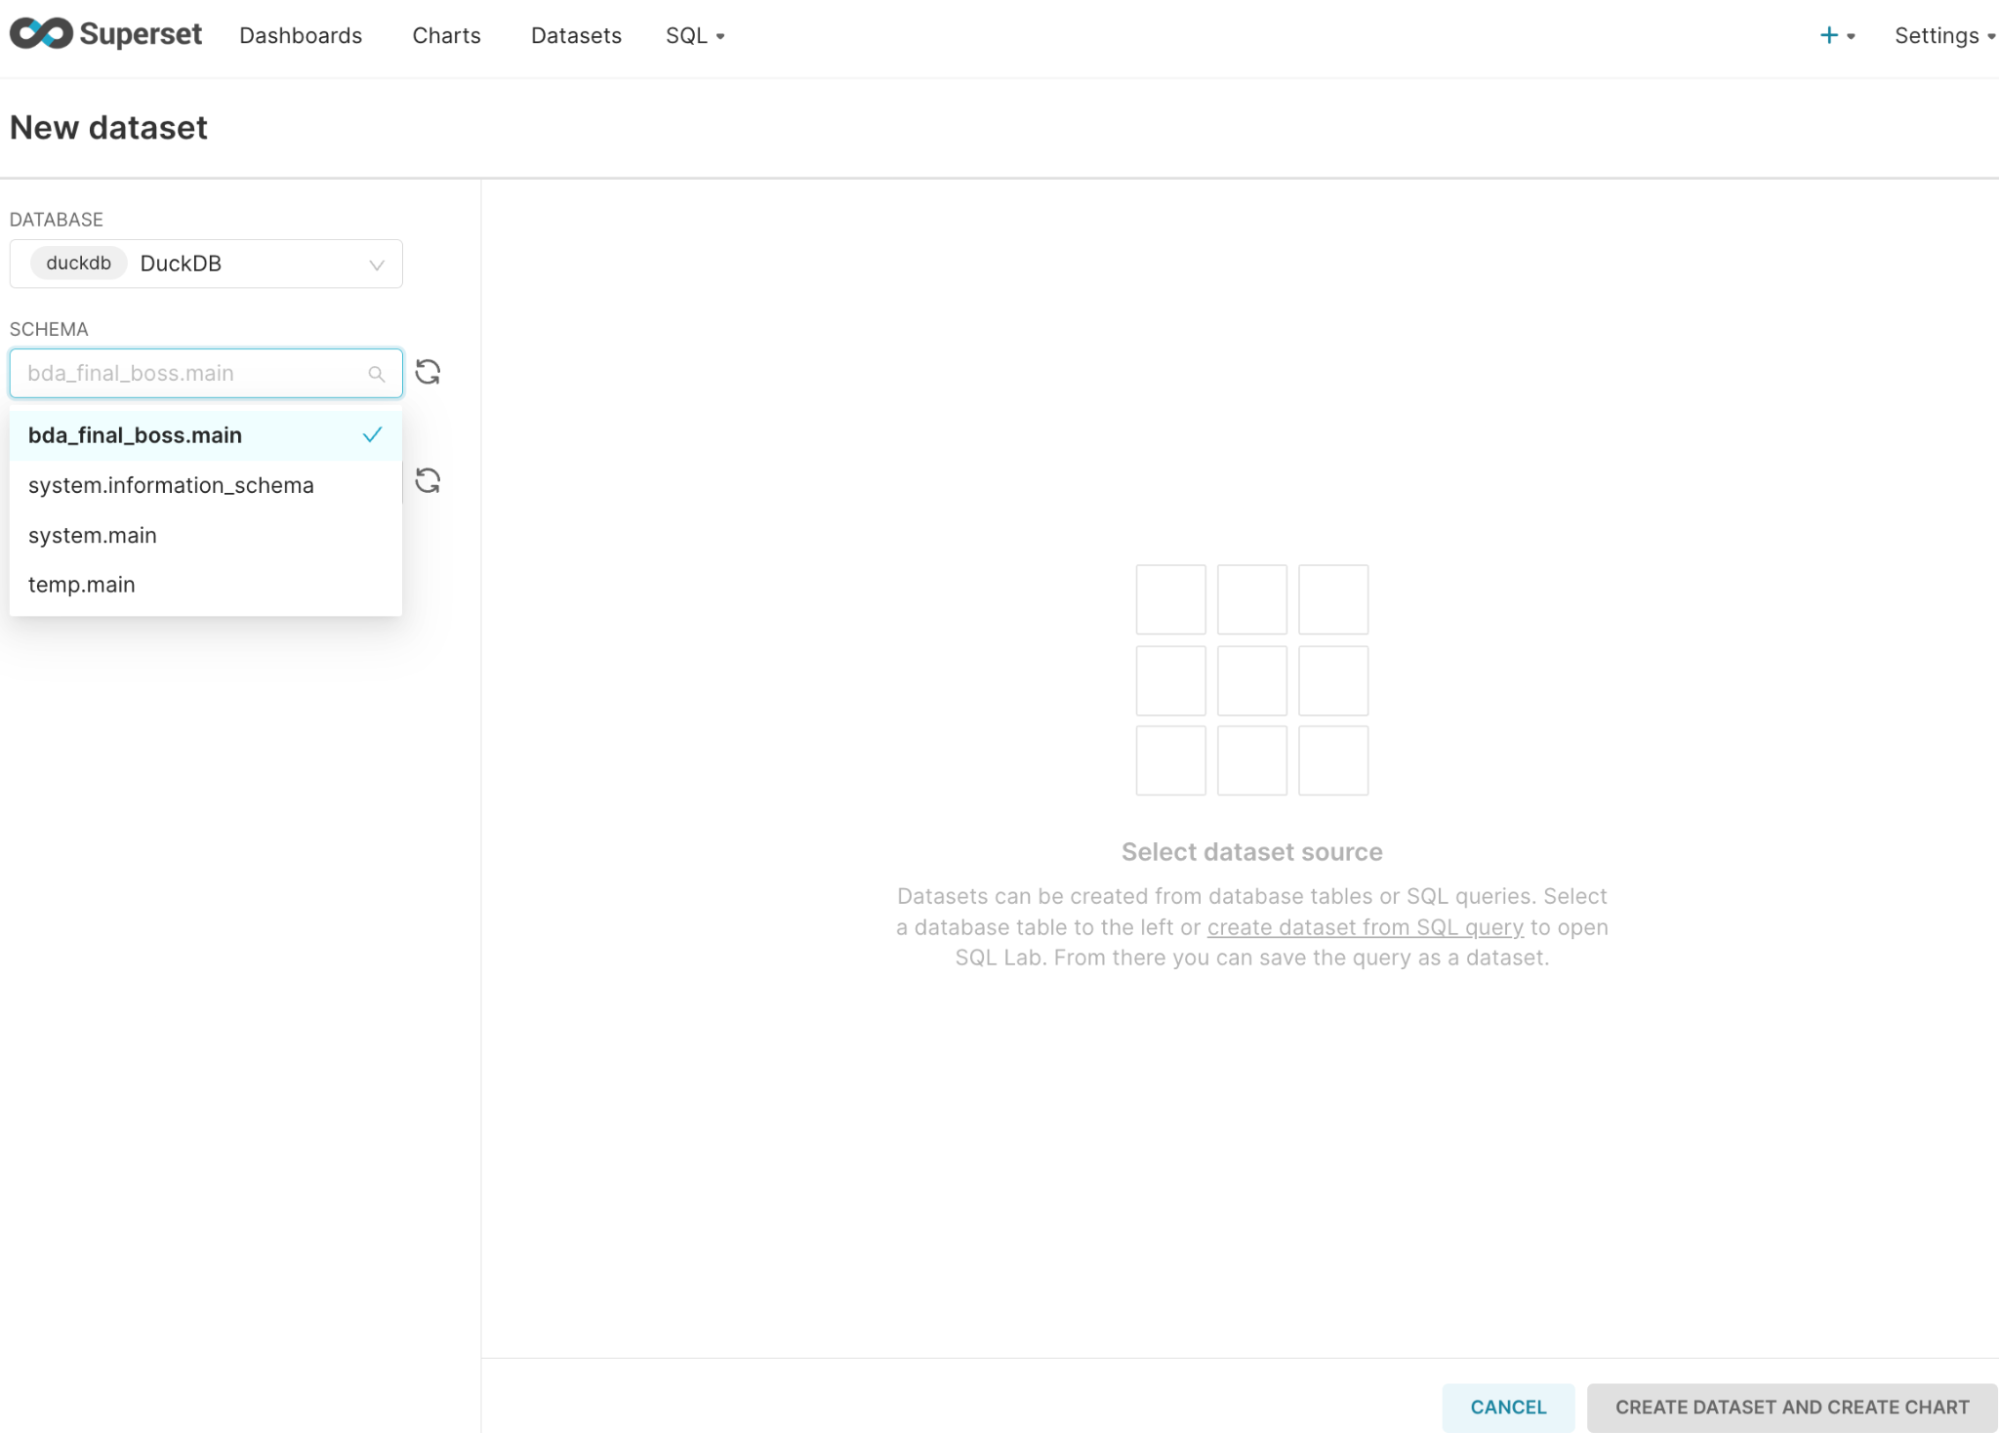Select bda_final_boss.main schema option
Image resolution: width=1999 pixels, height=1433 pixels.
pos(206,435)
